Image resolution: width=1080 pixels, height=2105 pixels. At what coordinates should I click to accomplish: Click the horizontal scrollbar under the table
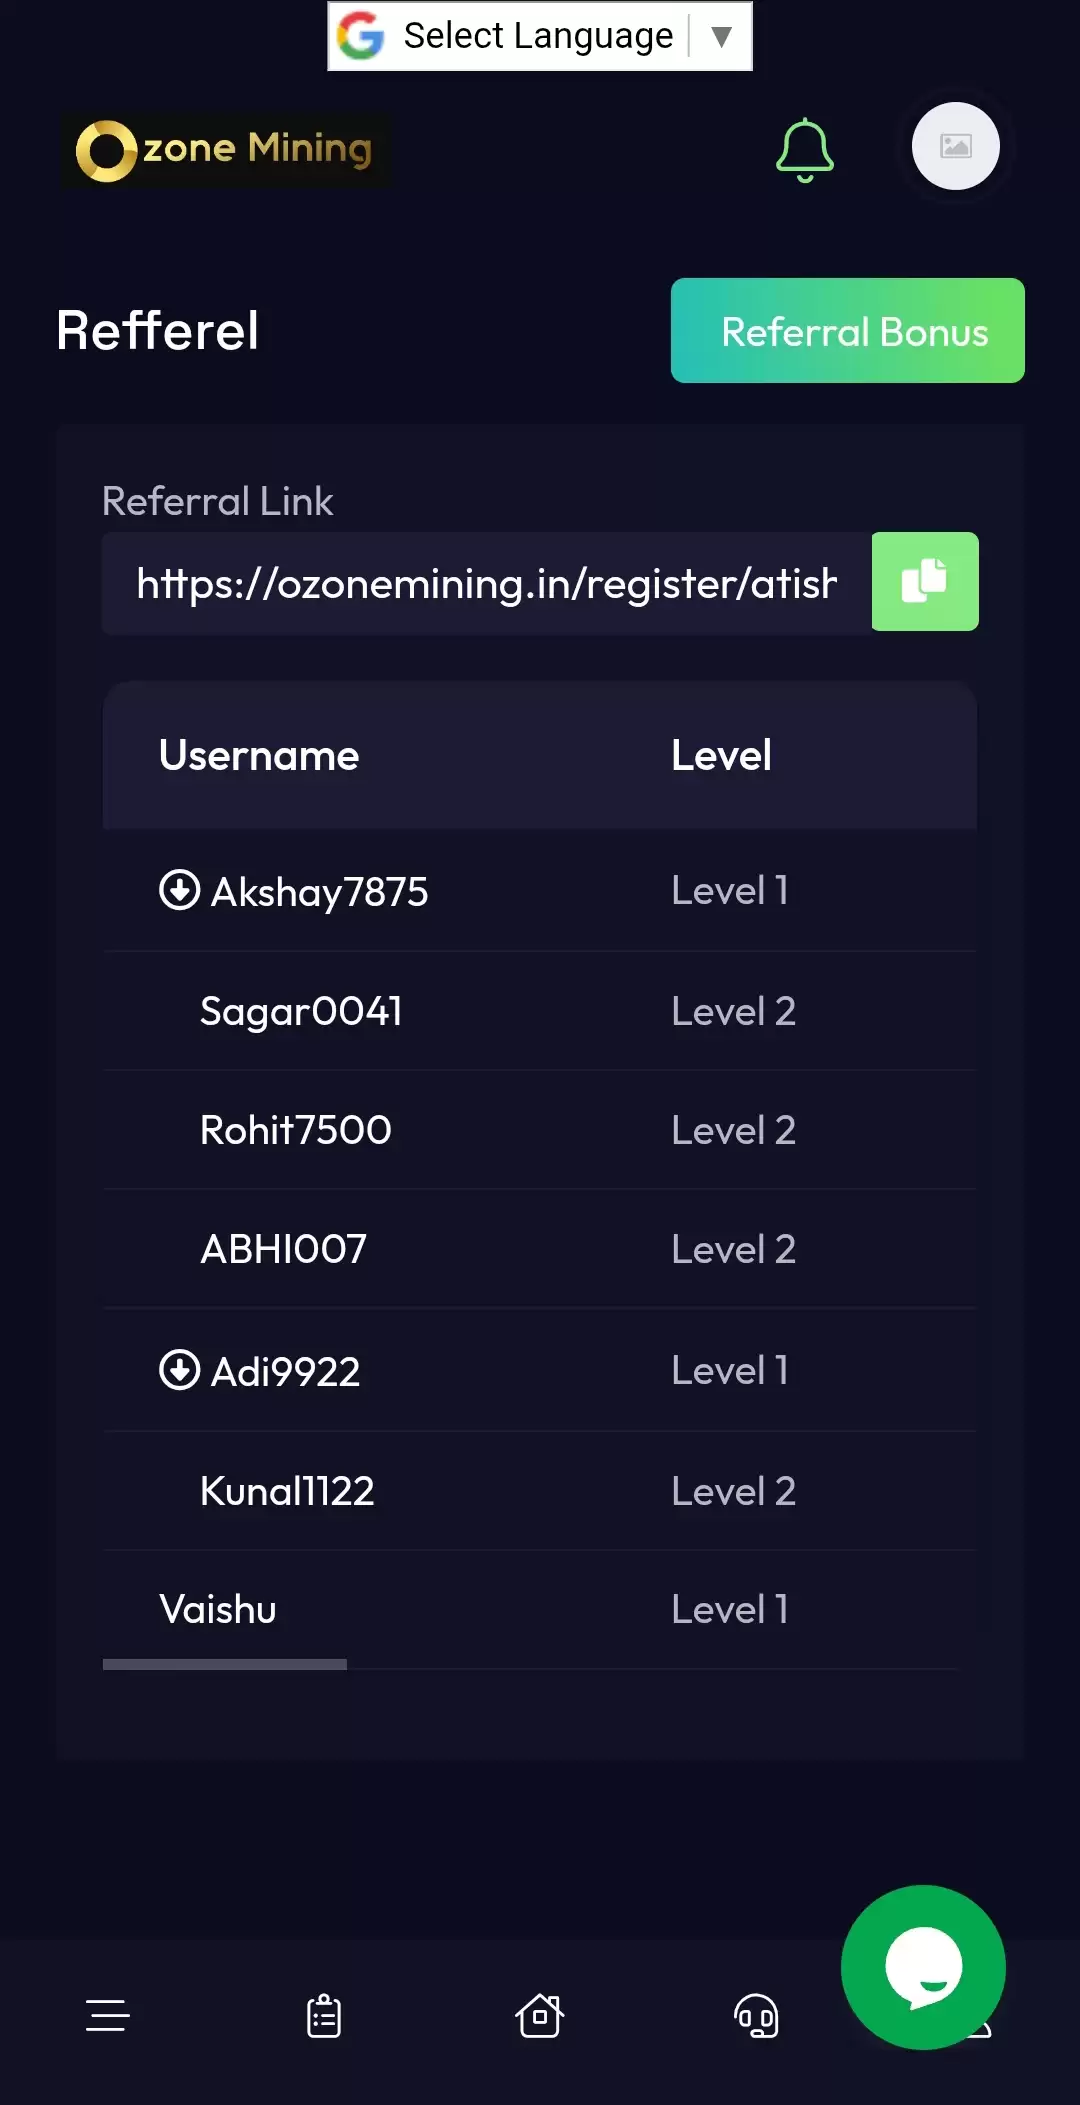click(225, 1664)
